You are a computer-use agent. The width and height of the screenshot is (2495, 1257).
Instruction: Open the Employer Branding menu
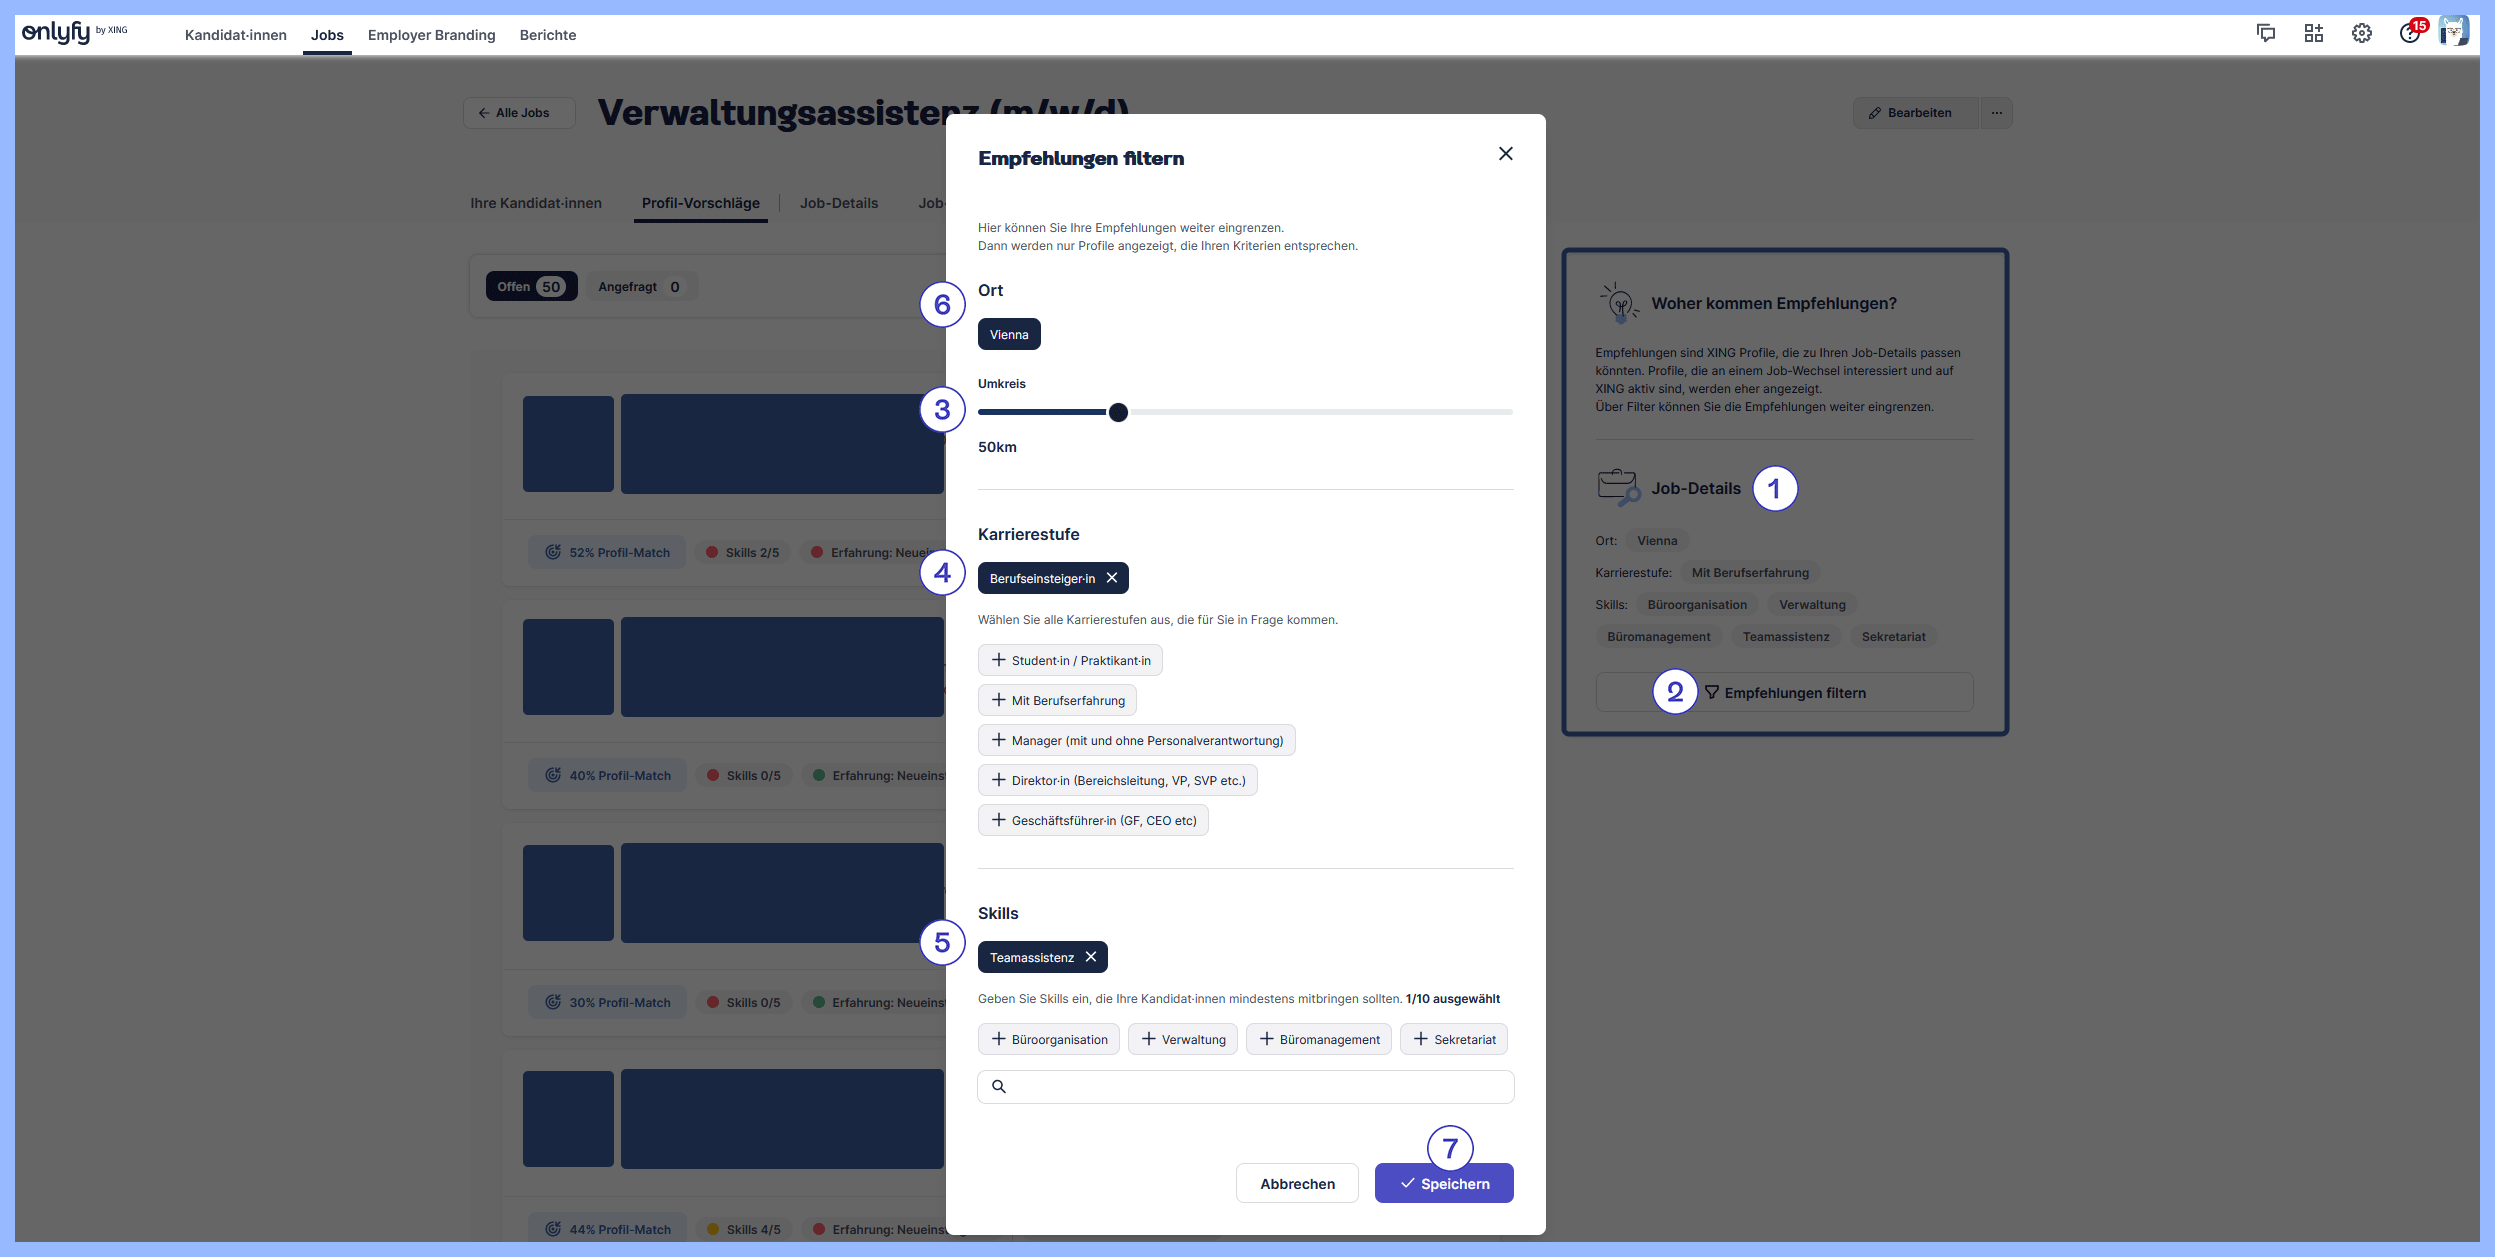[x=431, y=35]
